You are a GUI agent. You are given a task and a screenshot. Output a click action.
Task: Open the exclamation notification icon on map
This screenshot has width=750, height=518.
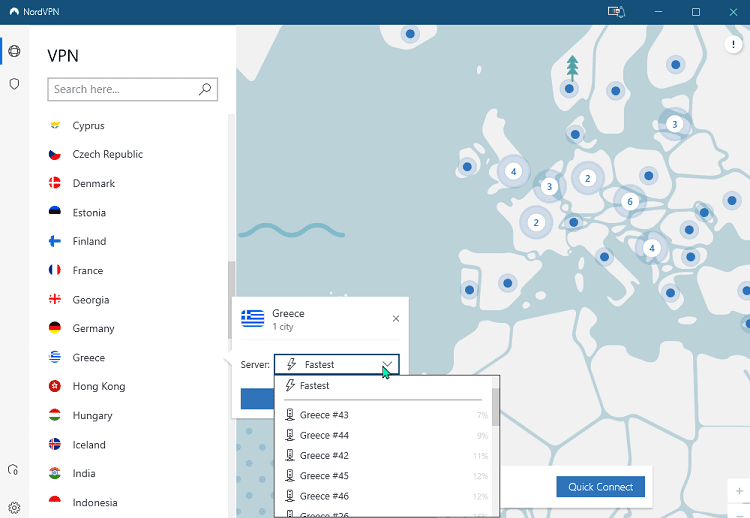[733, 44]
